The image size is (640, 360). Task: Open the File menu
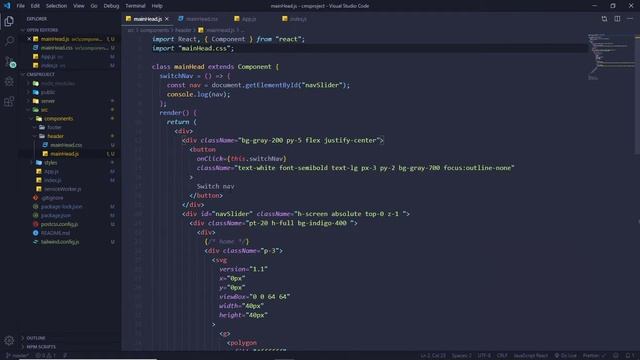(x=20, y=6)
